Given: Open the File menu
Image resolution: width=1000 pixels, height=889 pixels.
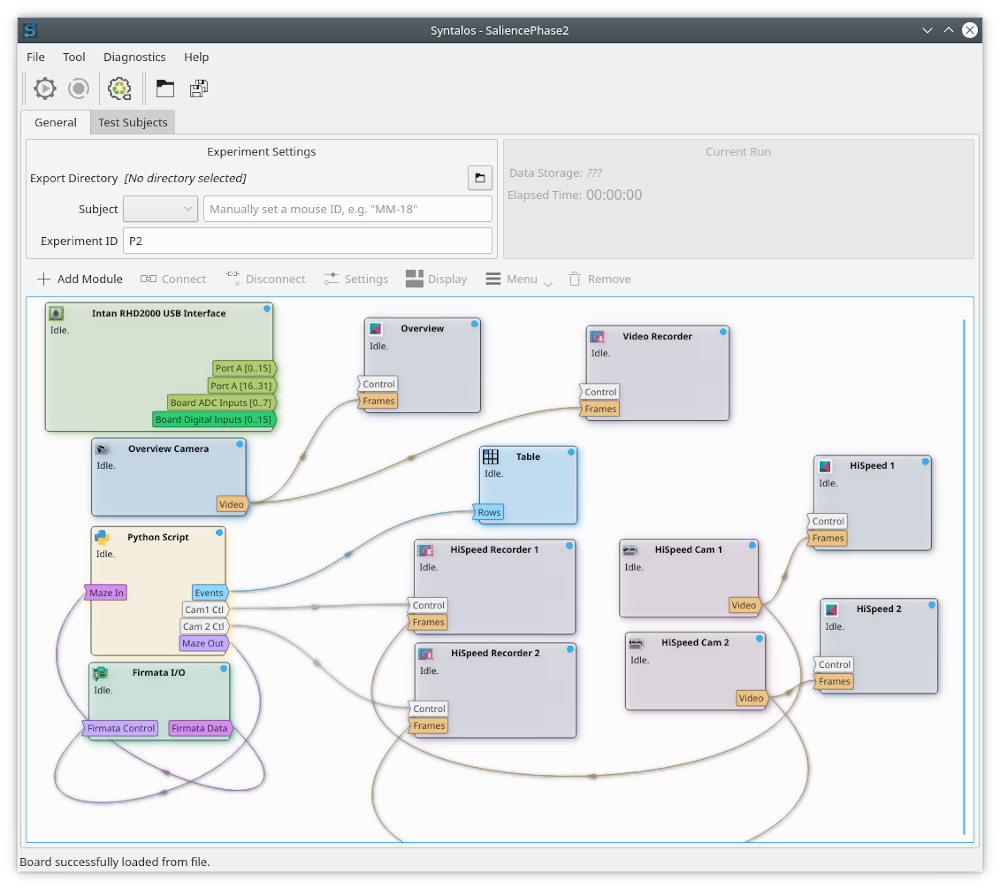Looking at the screenshot, I should (x=36, y=57).
